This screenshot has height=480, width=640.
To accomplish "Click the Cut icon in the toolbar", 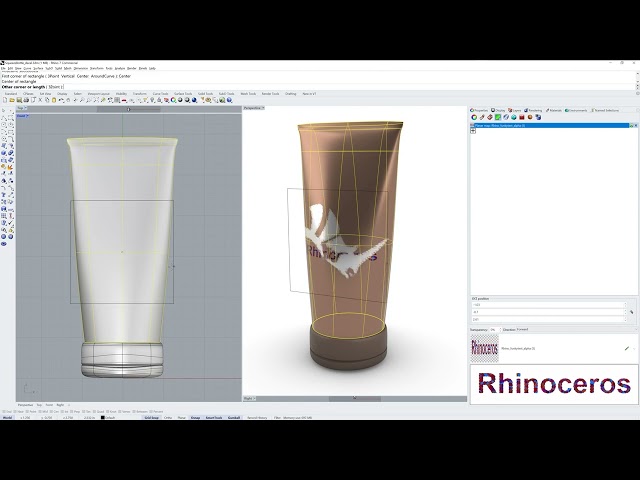I will tap(40, 100).
